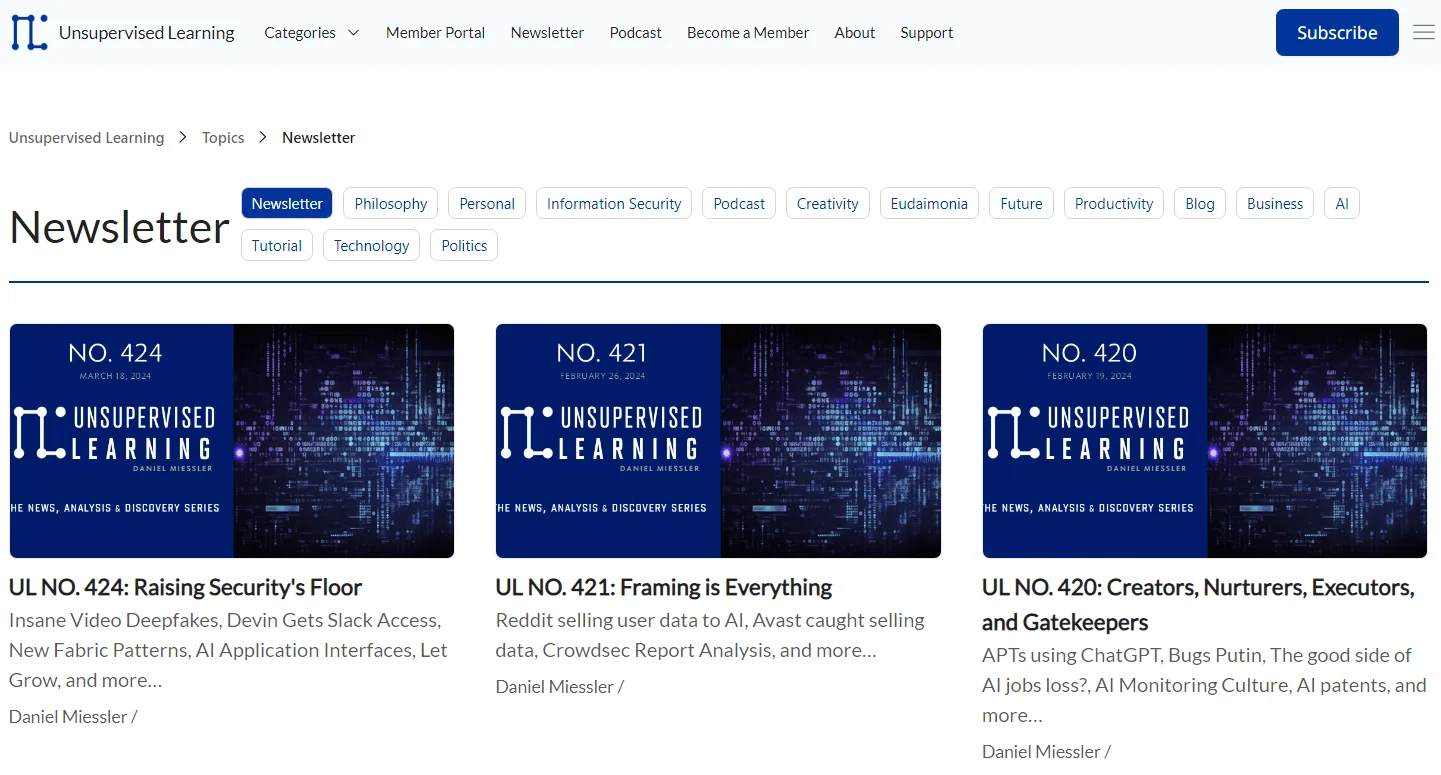Choose the Personal topic tag

pos(487,203)
